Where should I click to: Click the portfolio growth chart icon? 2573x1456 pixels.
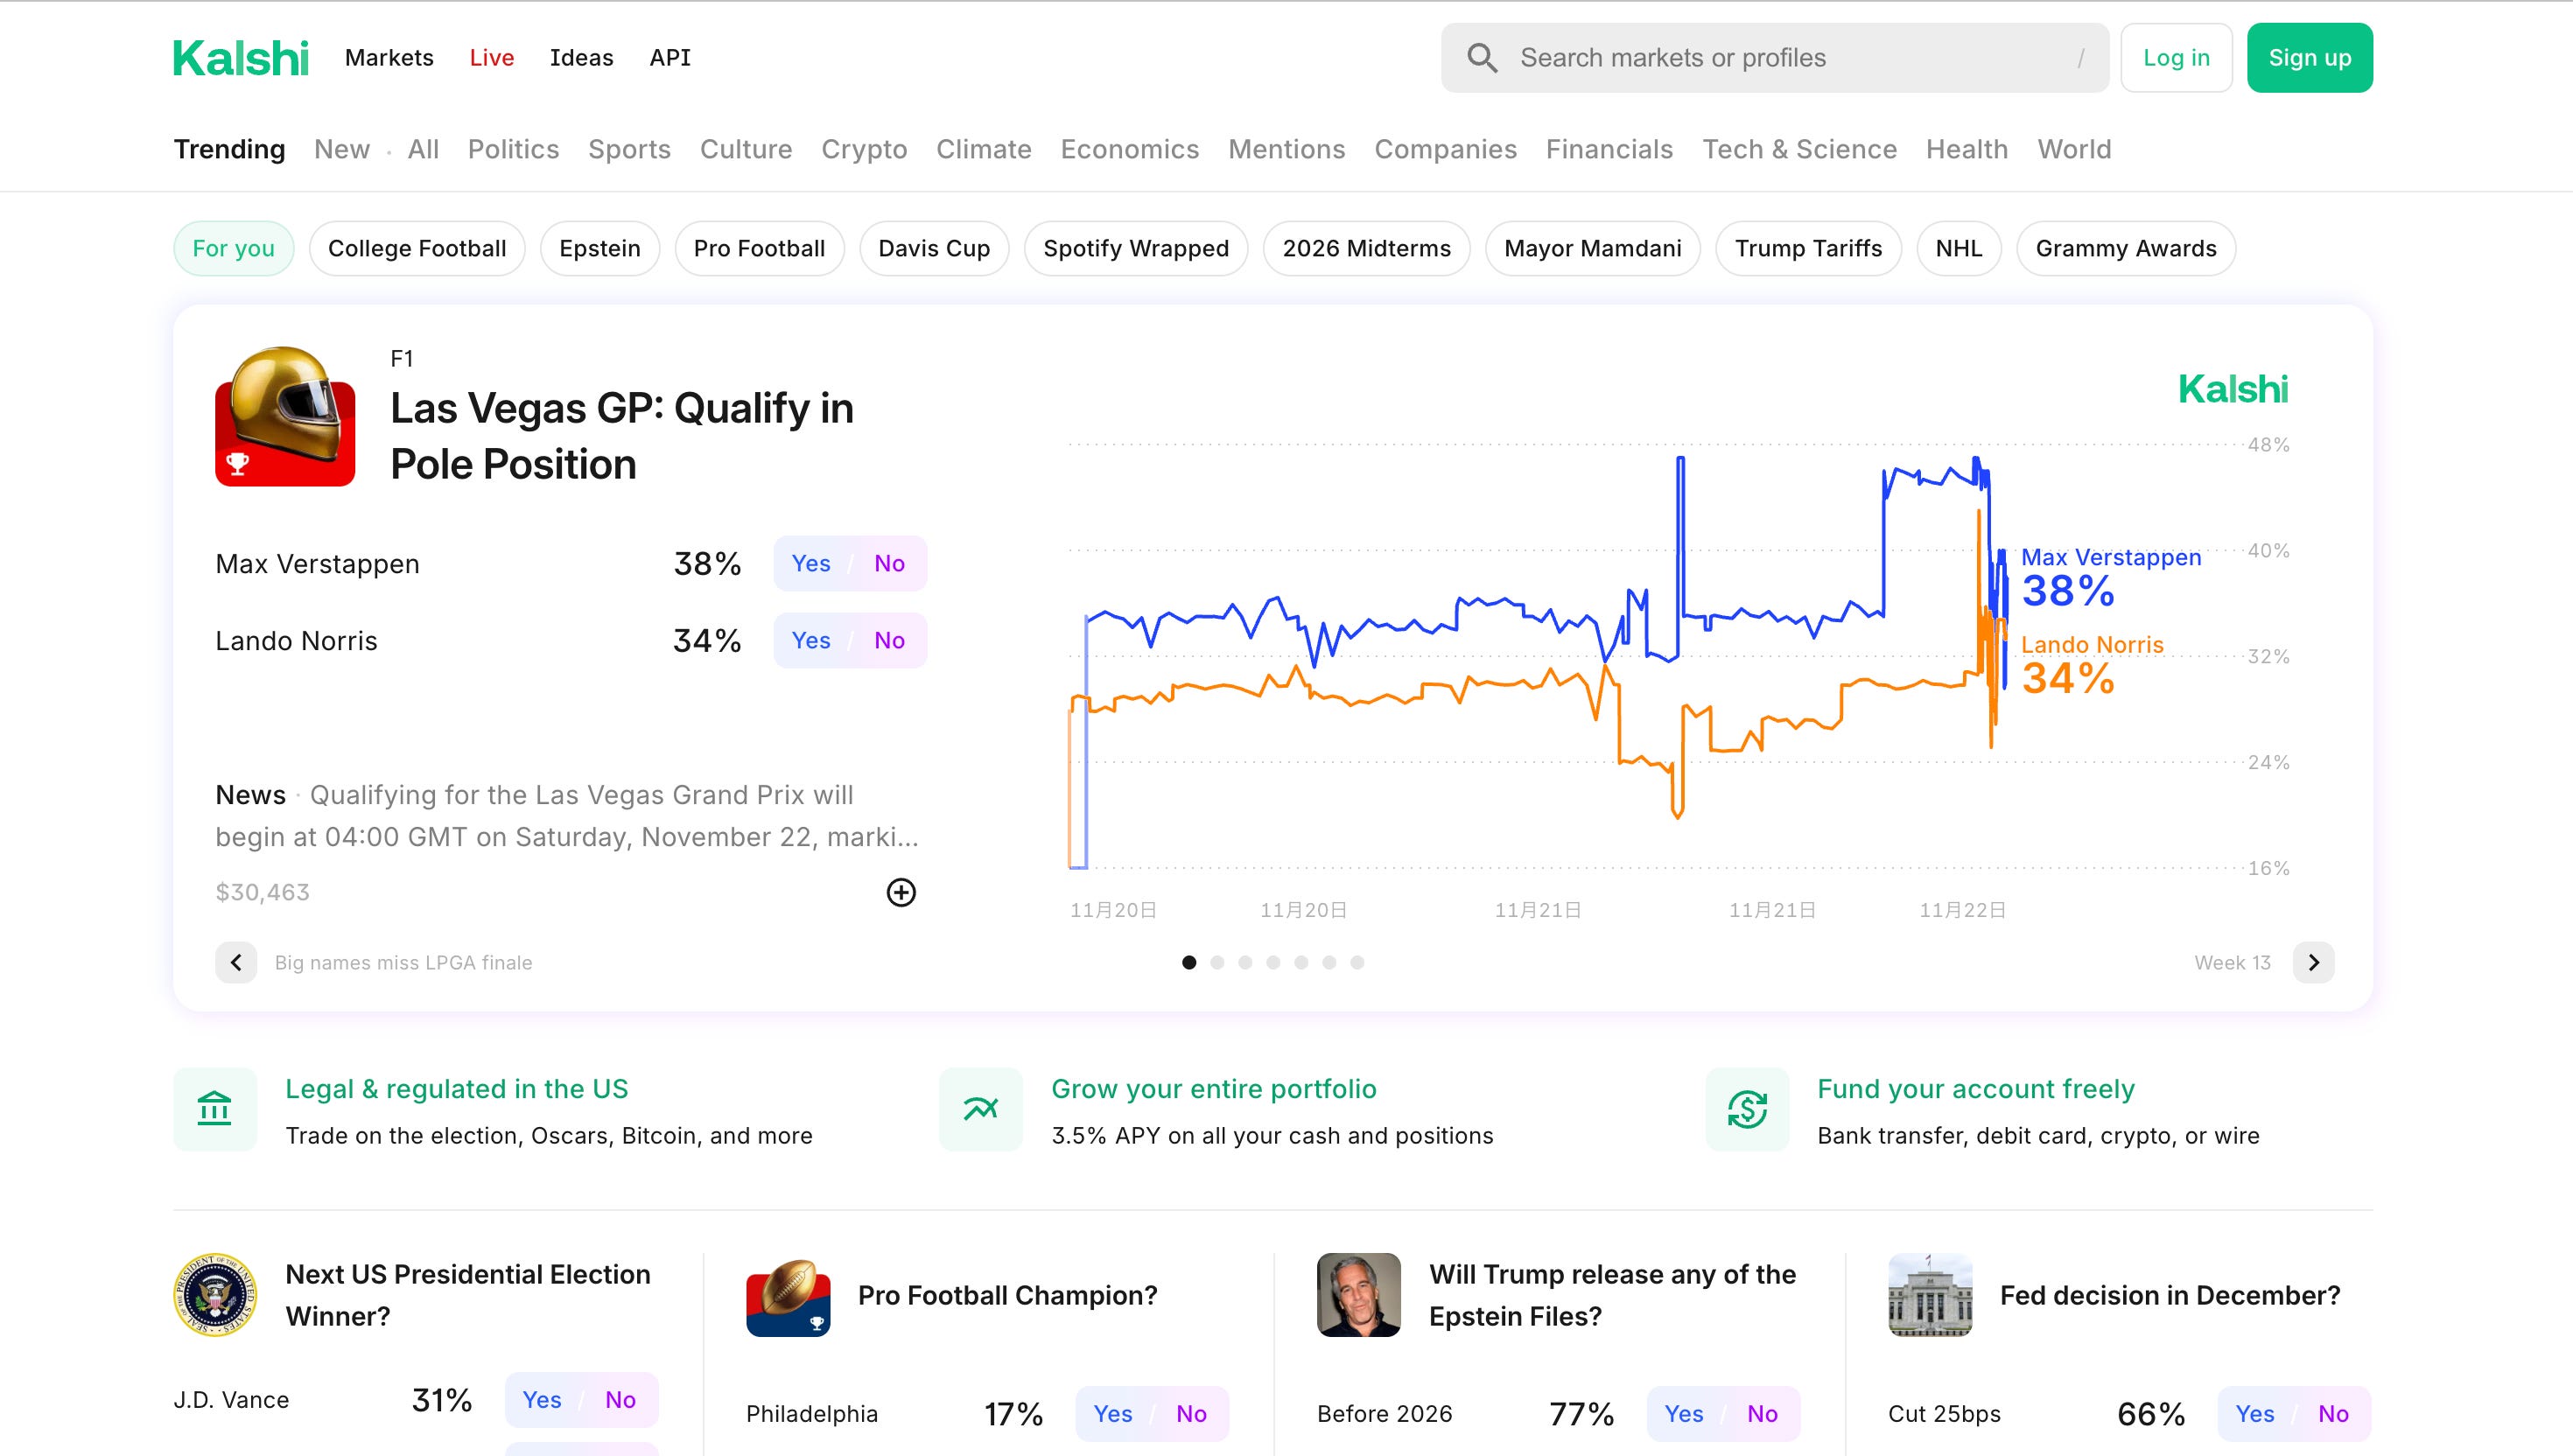980,1109
